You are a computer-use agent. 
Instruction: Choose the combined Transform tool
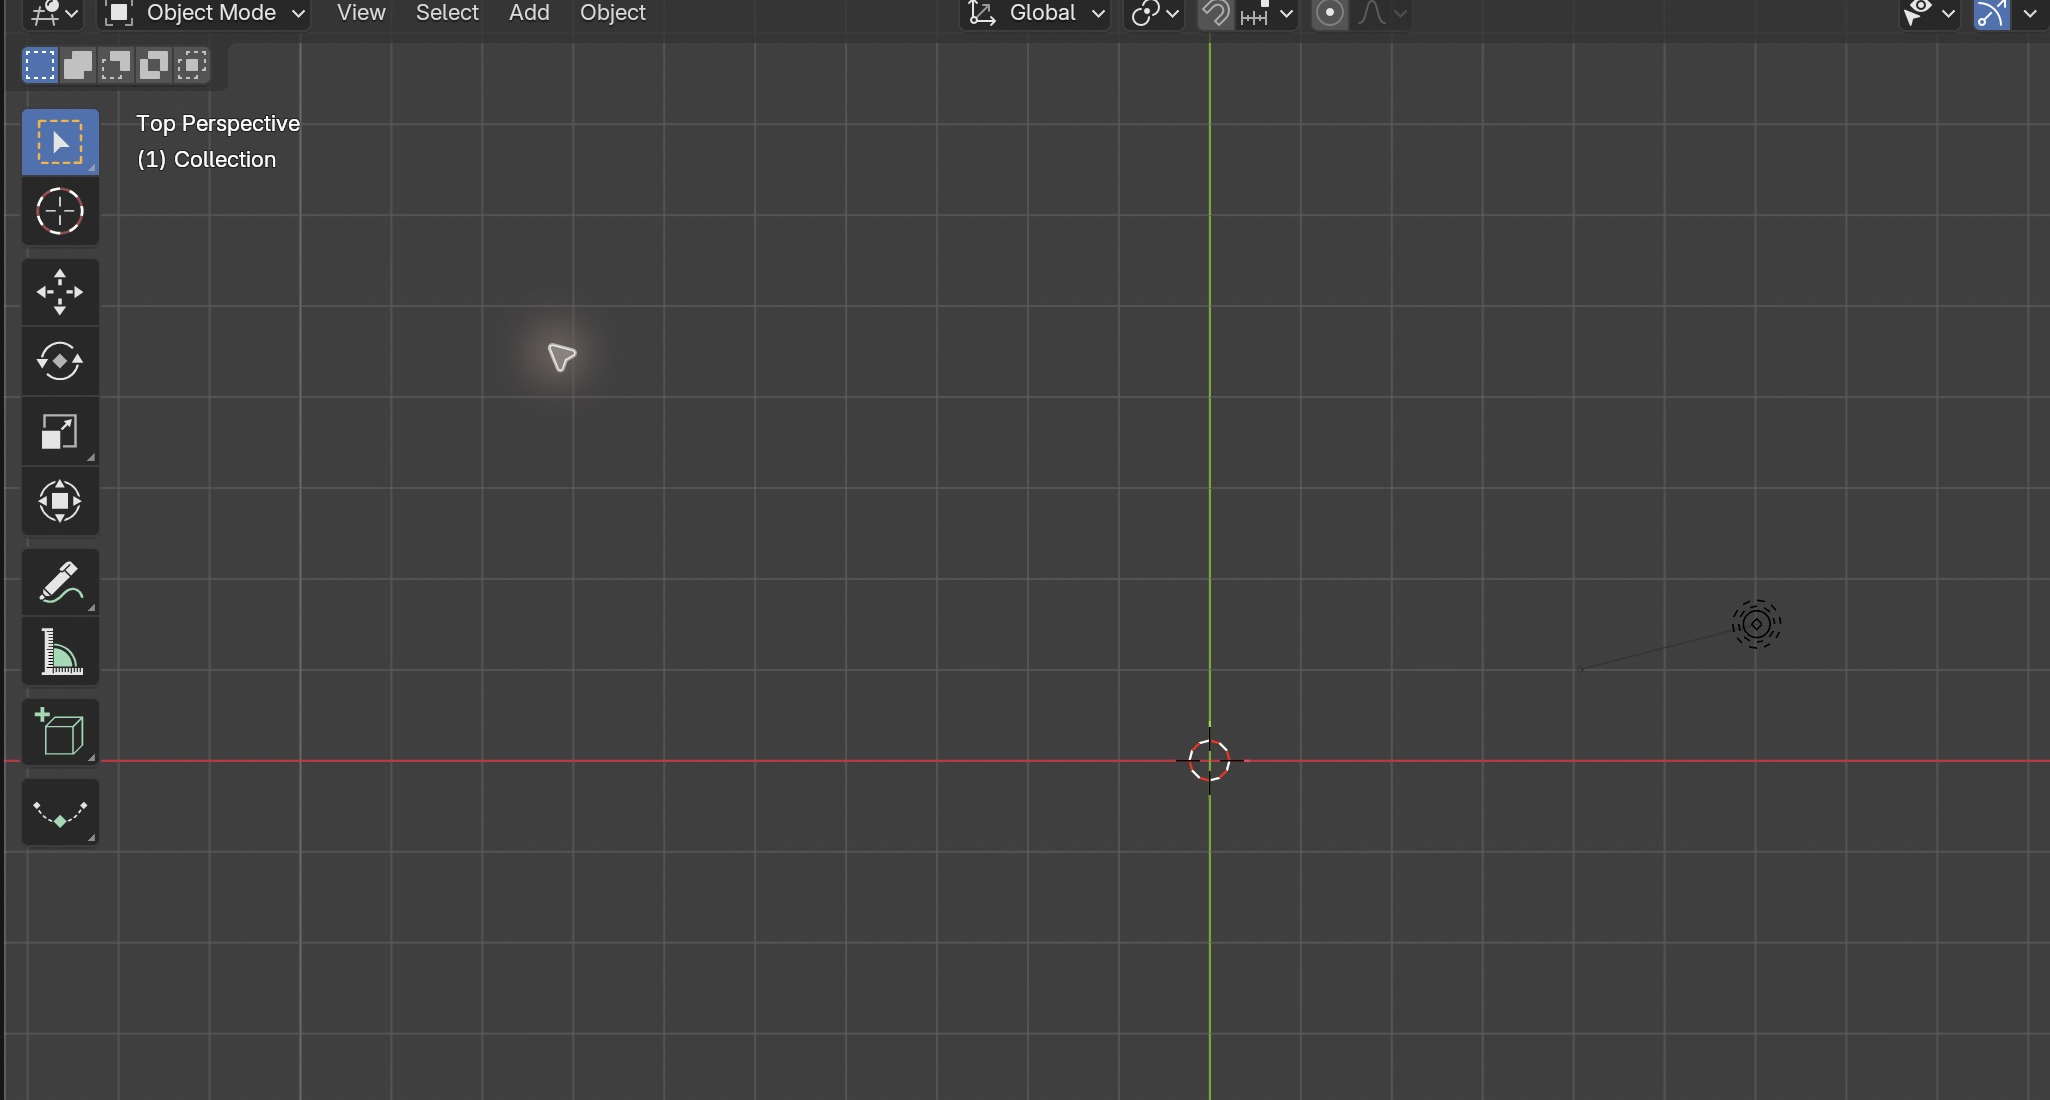tap(60, 501)
